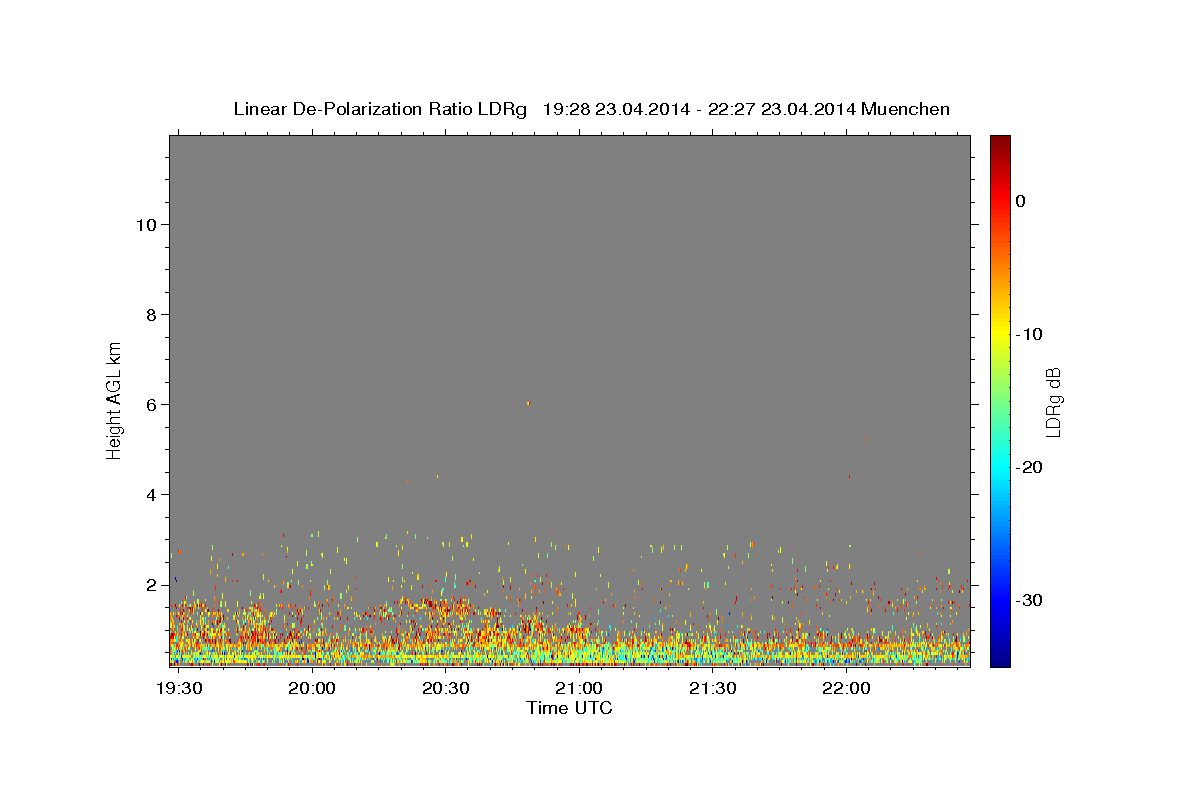The width and height of the screenshot is (1200, 800).
Task: Click the height tick label 6
Action: (x=153, y=405)
